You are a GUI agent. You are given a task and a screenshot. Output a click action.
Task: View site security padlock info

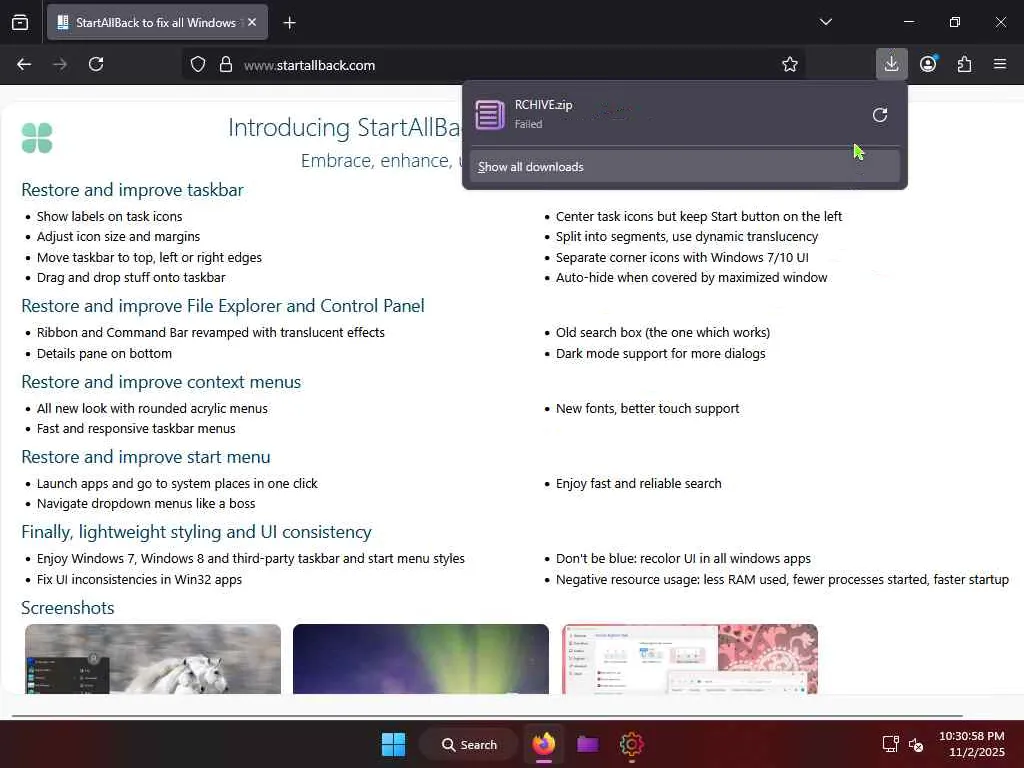pos(226,65)
